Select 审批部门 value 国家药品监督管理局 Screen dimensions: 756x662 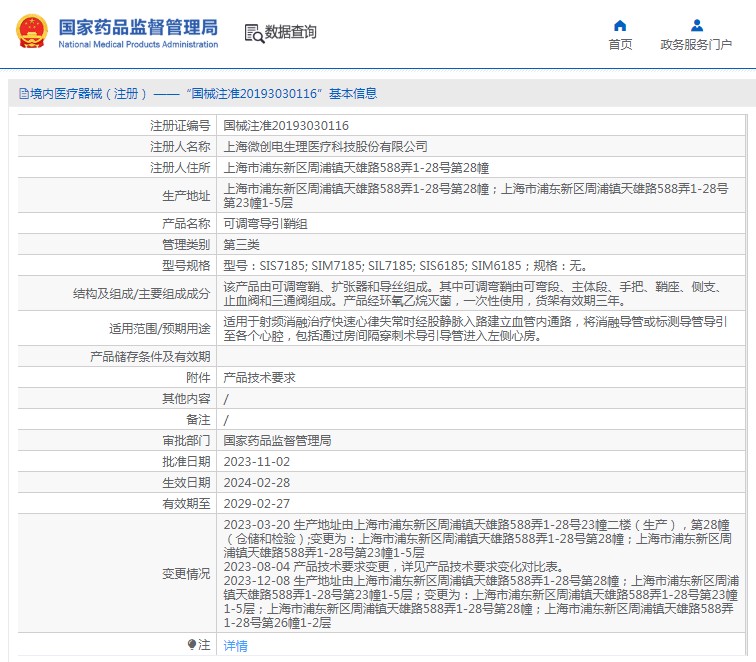tap(277, 441)
